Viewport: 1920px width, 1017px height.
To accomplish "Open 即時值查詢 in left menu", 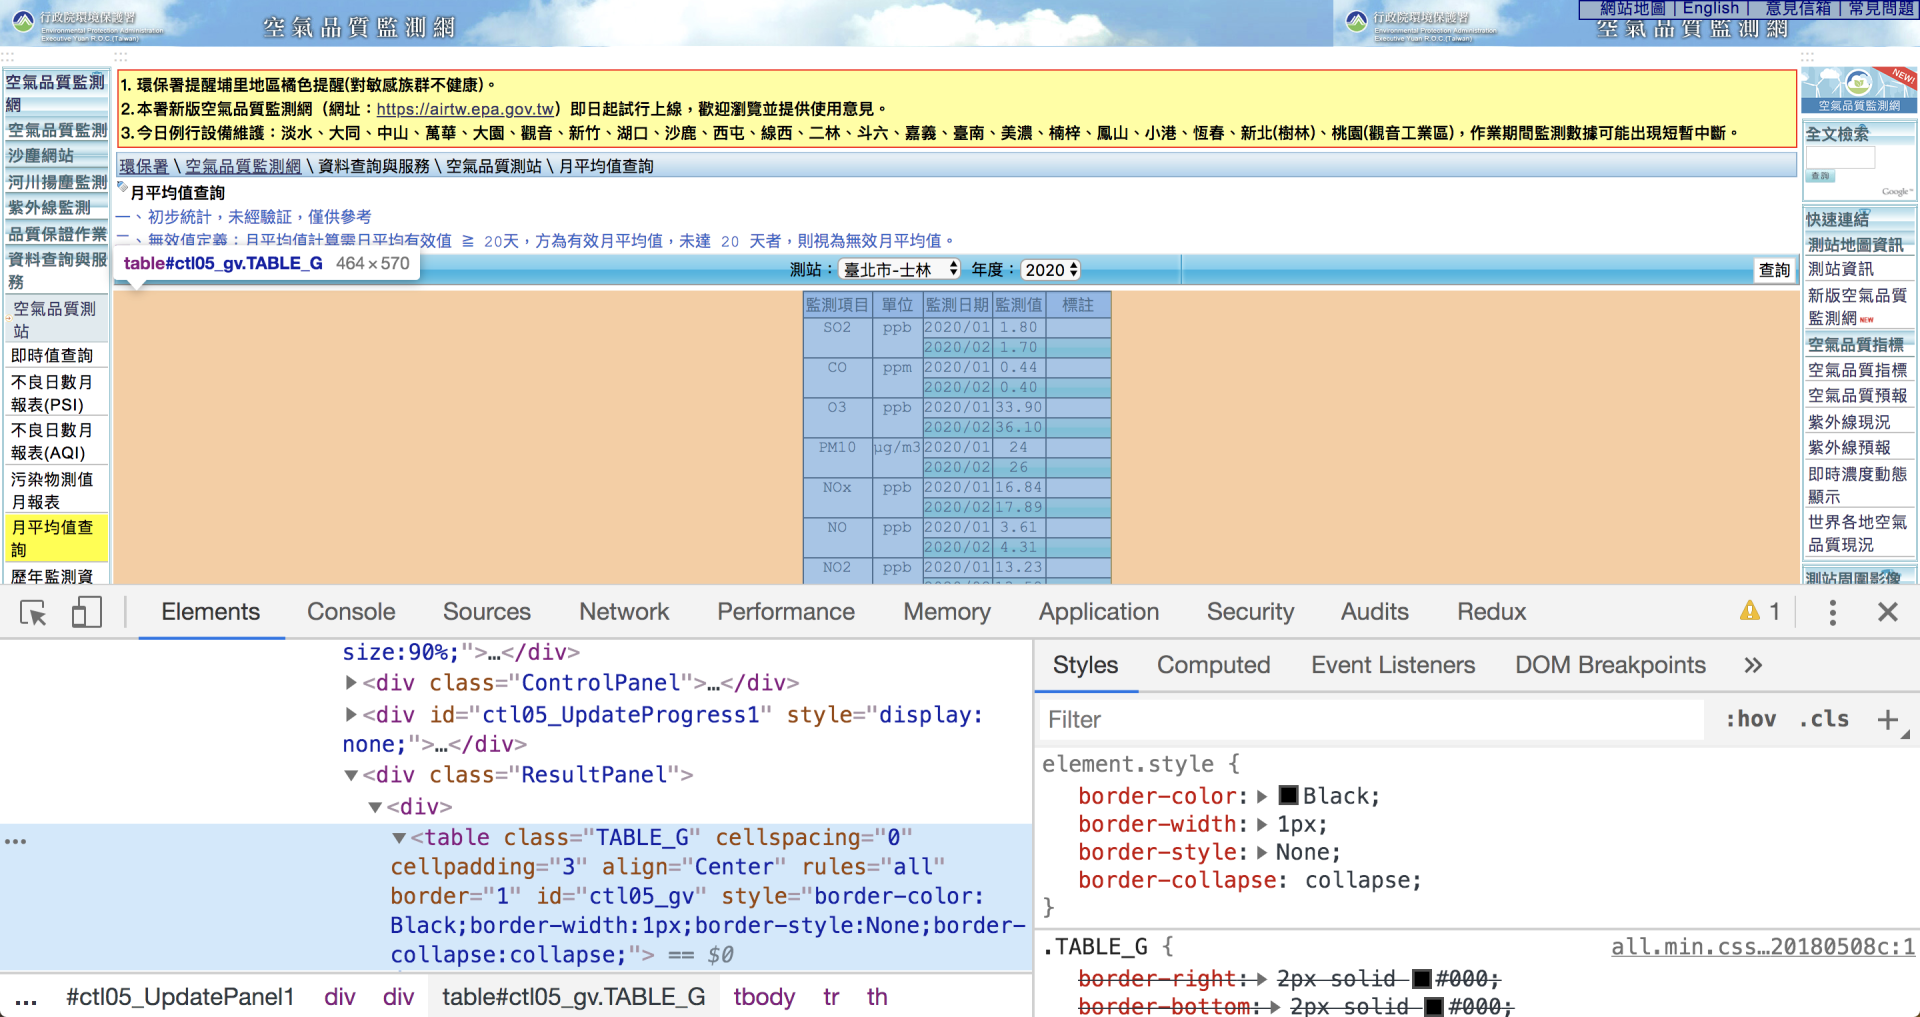I will (52, 356).
